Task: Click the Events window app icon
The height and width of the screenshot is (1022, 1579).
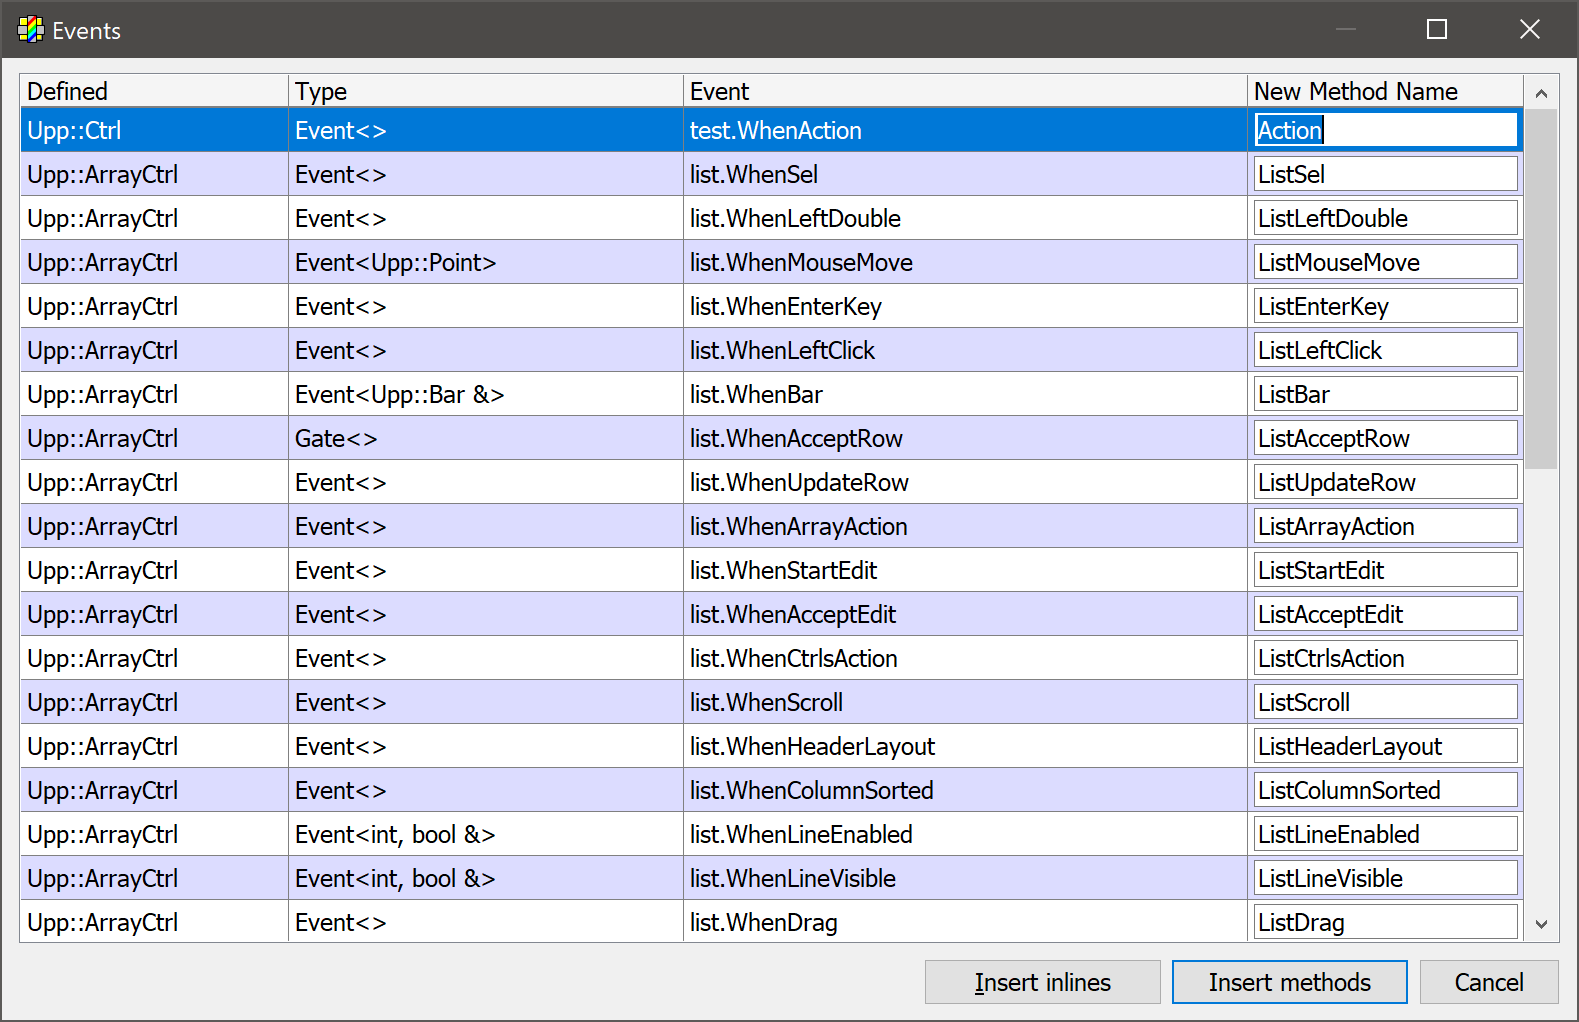Action: click(30, 30)
